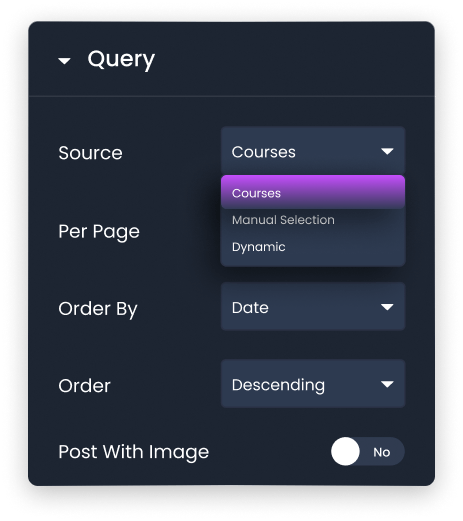Click the Post With Image label
This screenshot has height=521, width=463.
[134, 452]
